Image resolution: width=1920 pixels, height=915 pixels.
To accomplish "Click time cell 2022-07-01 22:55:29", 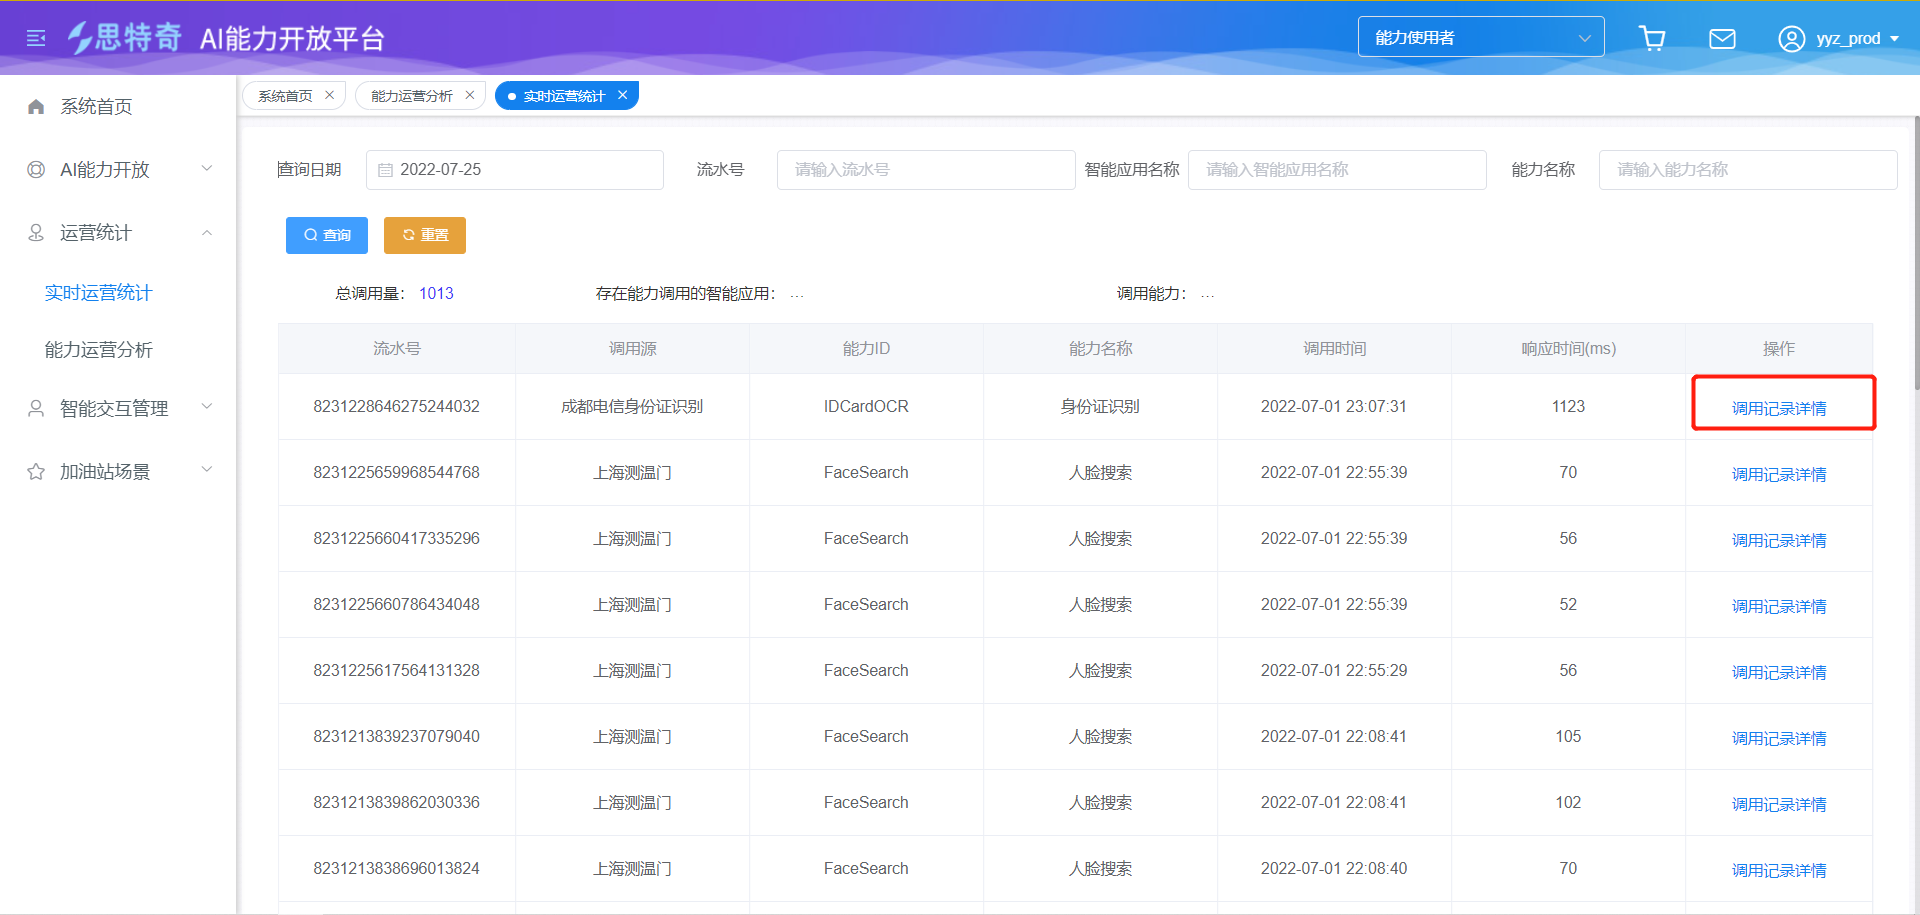I will [x=1334, y=670].
